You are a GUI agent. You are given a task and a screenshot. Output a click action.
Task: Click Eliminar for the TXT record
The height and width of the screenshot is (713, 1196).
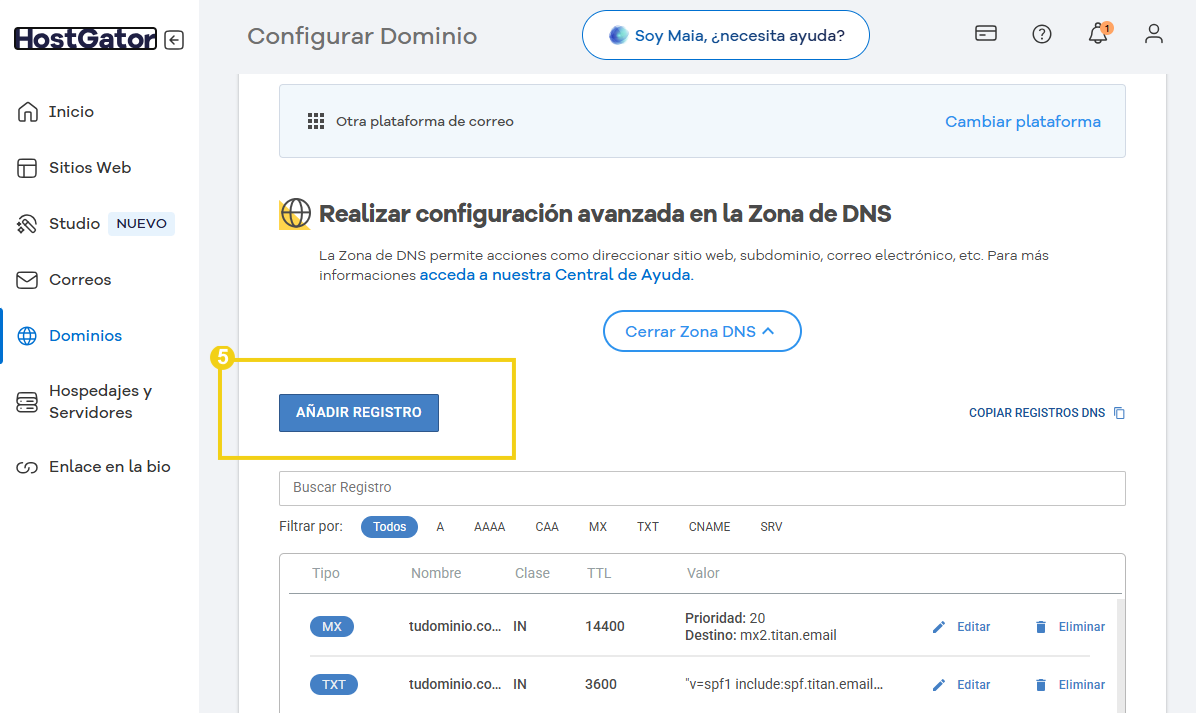(x=1082, y=685)
